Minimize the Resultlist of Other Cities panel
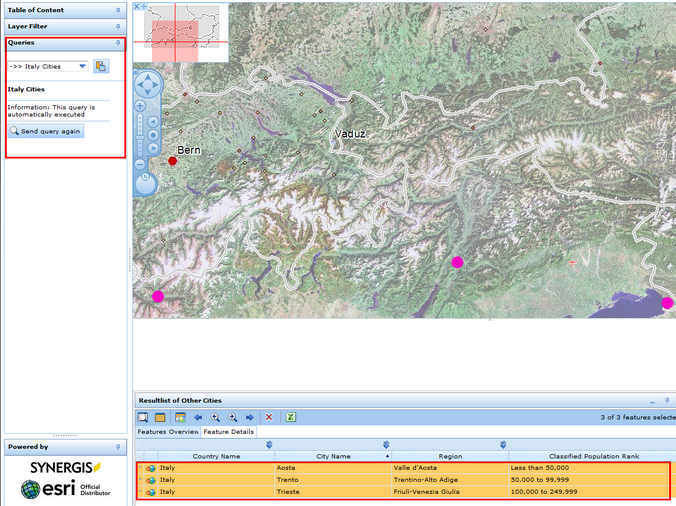The image size is (676, 506). coord(652,401)
